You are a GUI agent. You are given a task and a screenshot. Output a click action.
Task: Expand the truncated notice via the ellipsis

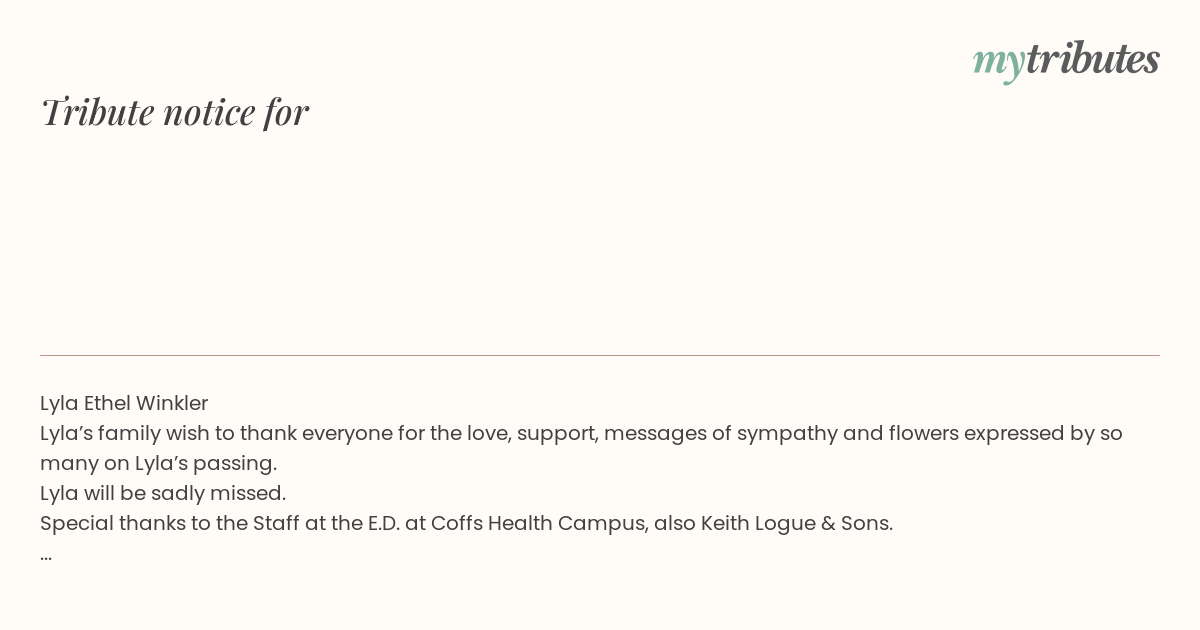(46, 557)
